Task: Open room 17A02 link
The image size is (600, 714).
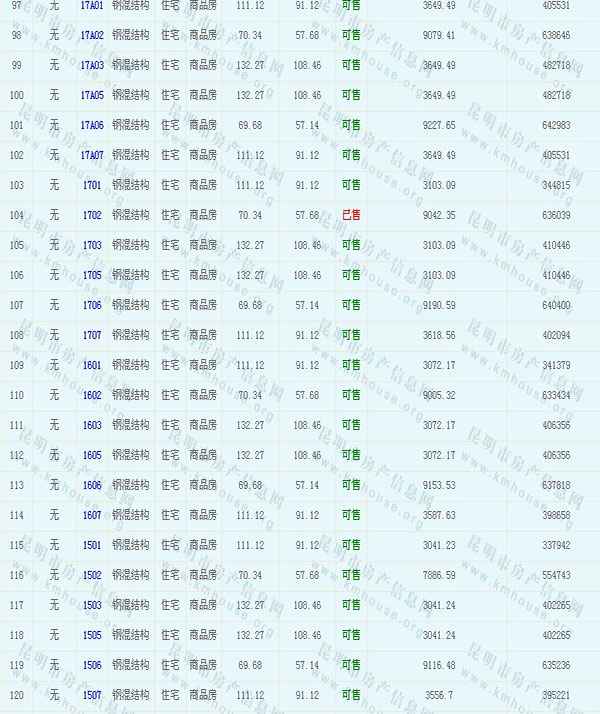Action: click(92, 36)
